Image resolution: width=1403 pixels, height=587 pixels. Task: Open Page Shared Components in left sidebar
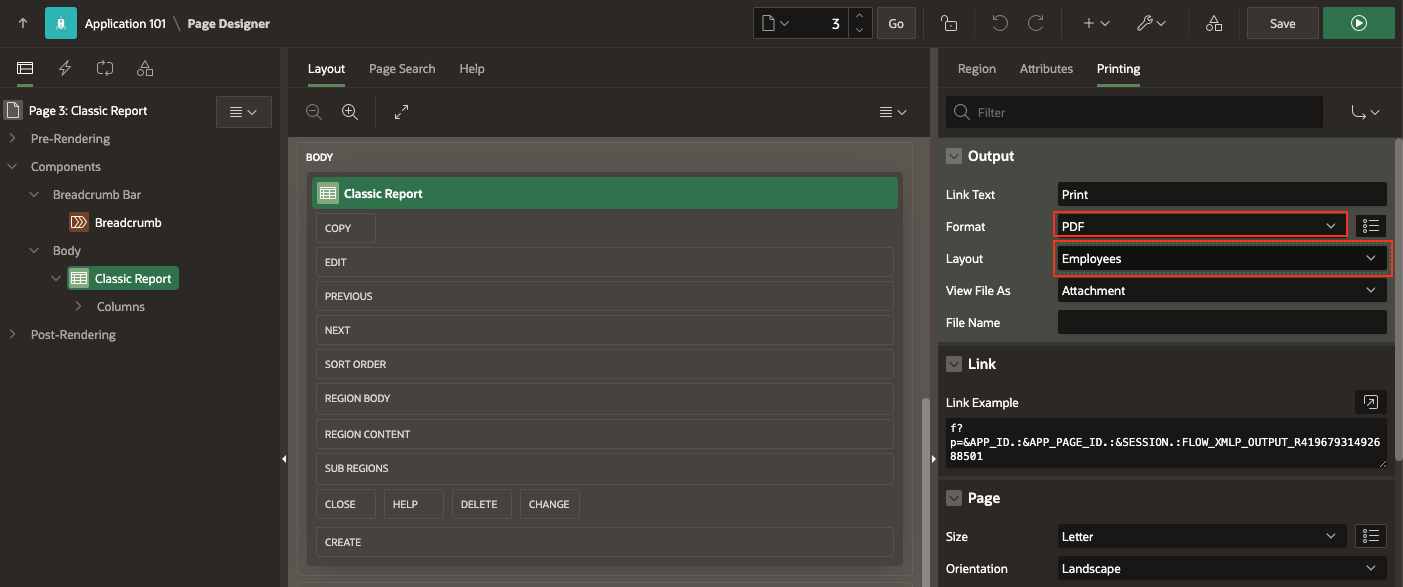click(x=144, y=69)
